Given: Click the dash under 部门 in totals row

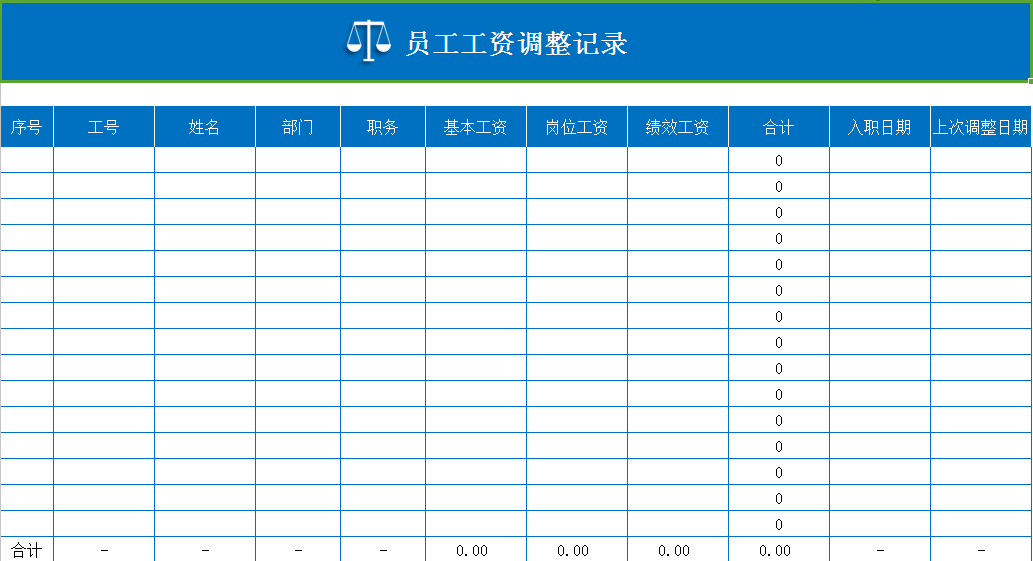Looking at the screenshot, I should 298,550.
